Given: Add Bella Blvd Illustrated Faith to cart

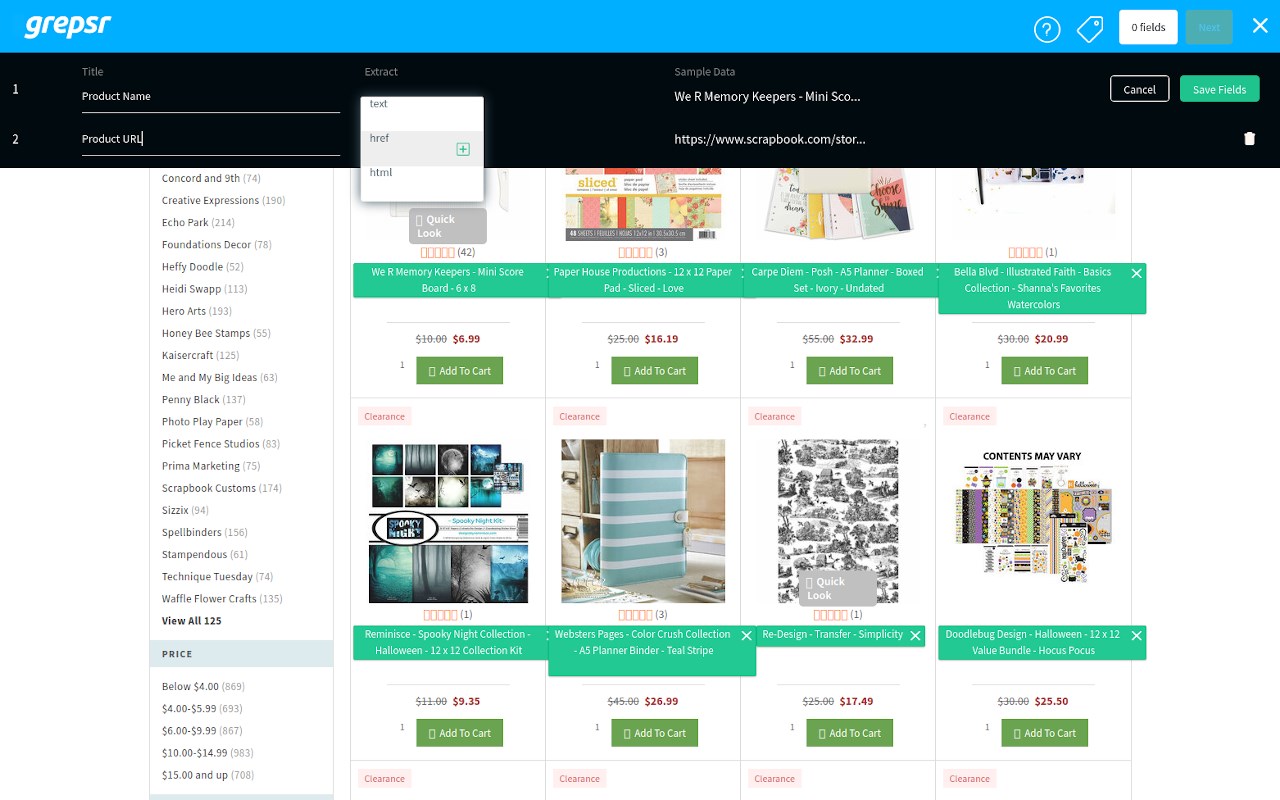Looking at the screenshot, I should click(x=1045, y=371).
